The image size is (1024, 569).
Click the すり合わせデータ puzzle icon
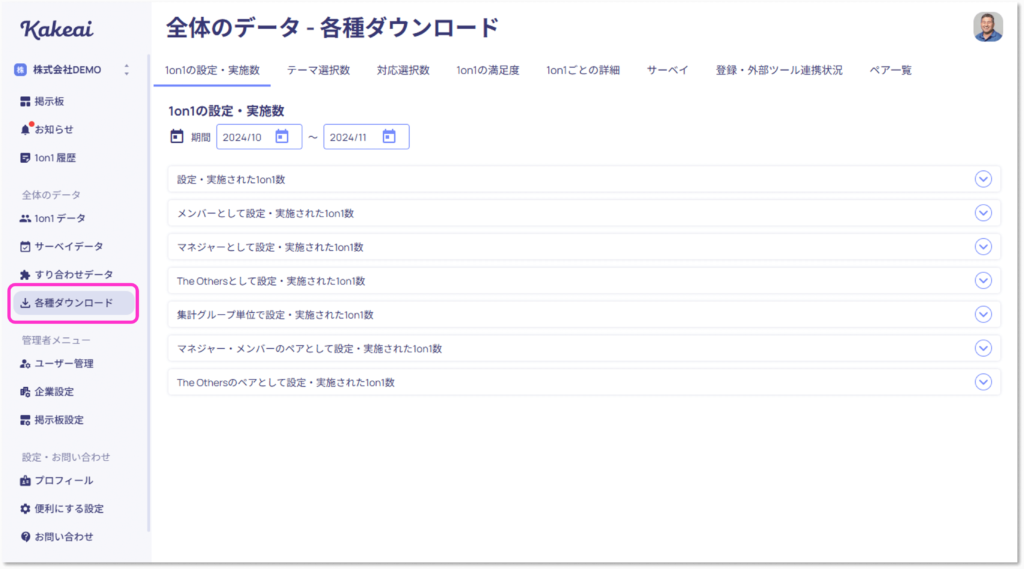[25, 274]
